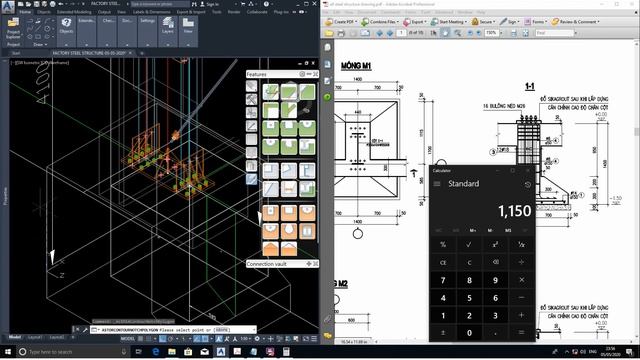Add a new drawing tab with plus button

pos(142,53)
